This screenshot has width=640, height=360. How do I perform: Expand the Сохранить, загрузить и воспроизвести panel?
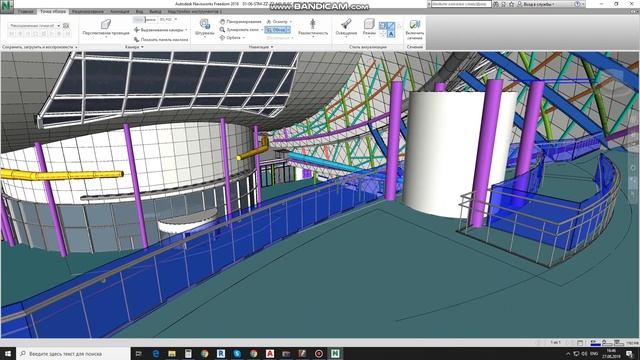(x=40, y=47)
